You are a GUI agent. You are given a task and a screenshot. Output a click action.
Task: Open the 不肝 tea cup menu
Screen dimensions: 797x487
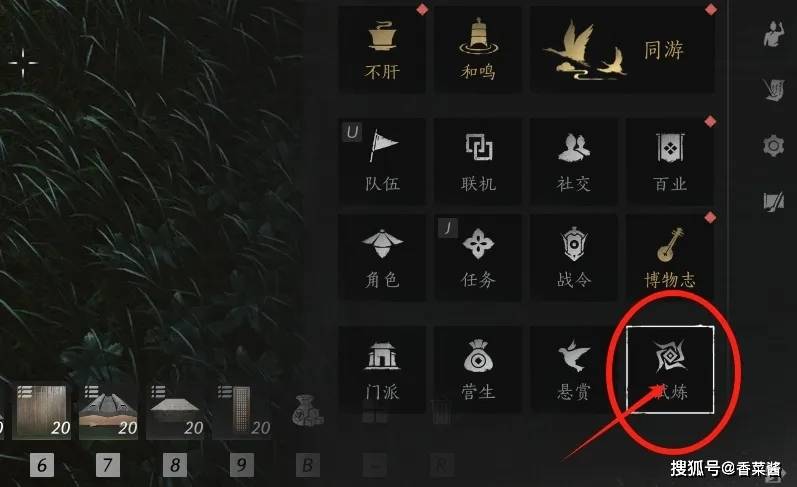(x=382, y=49)
